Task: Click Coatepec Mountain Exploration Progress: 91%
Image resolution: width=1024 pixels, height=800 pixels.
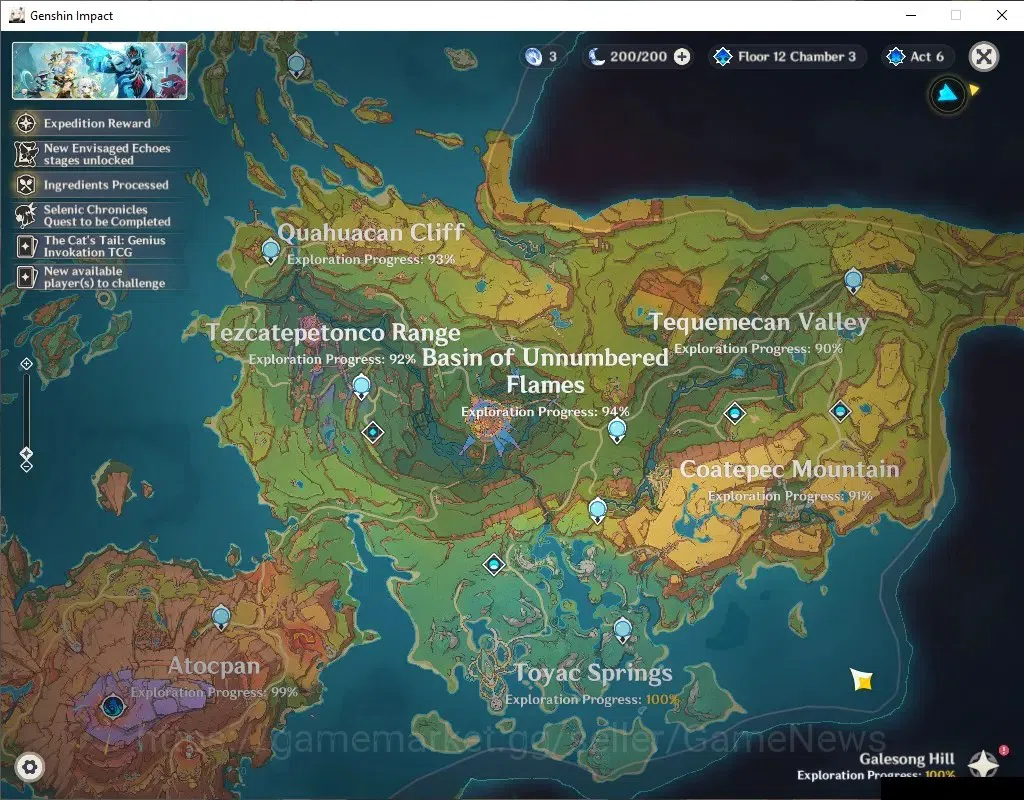Action: [x=790, y=496]
